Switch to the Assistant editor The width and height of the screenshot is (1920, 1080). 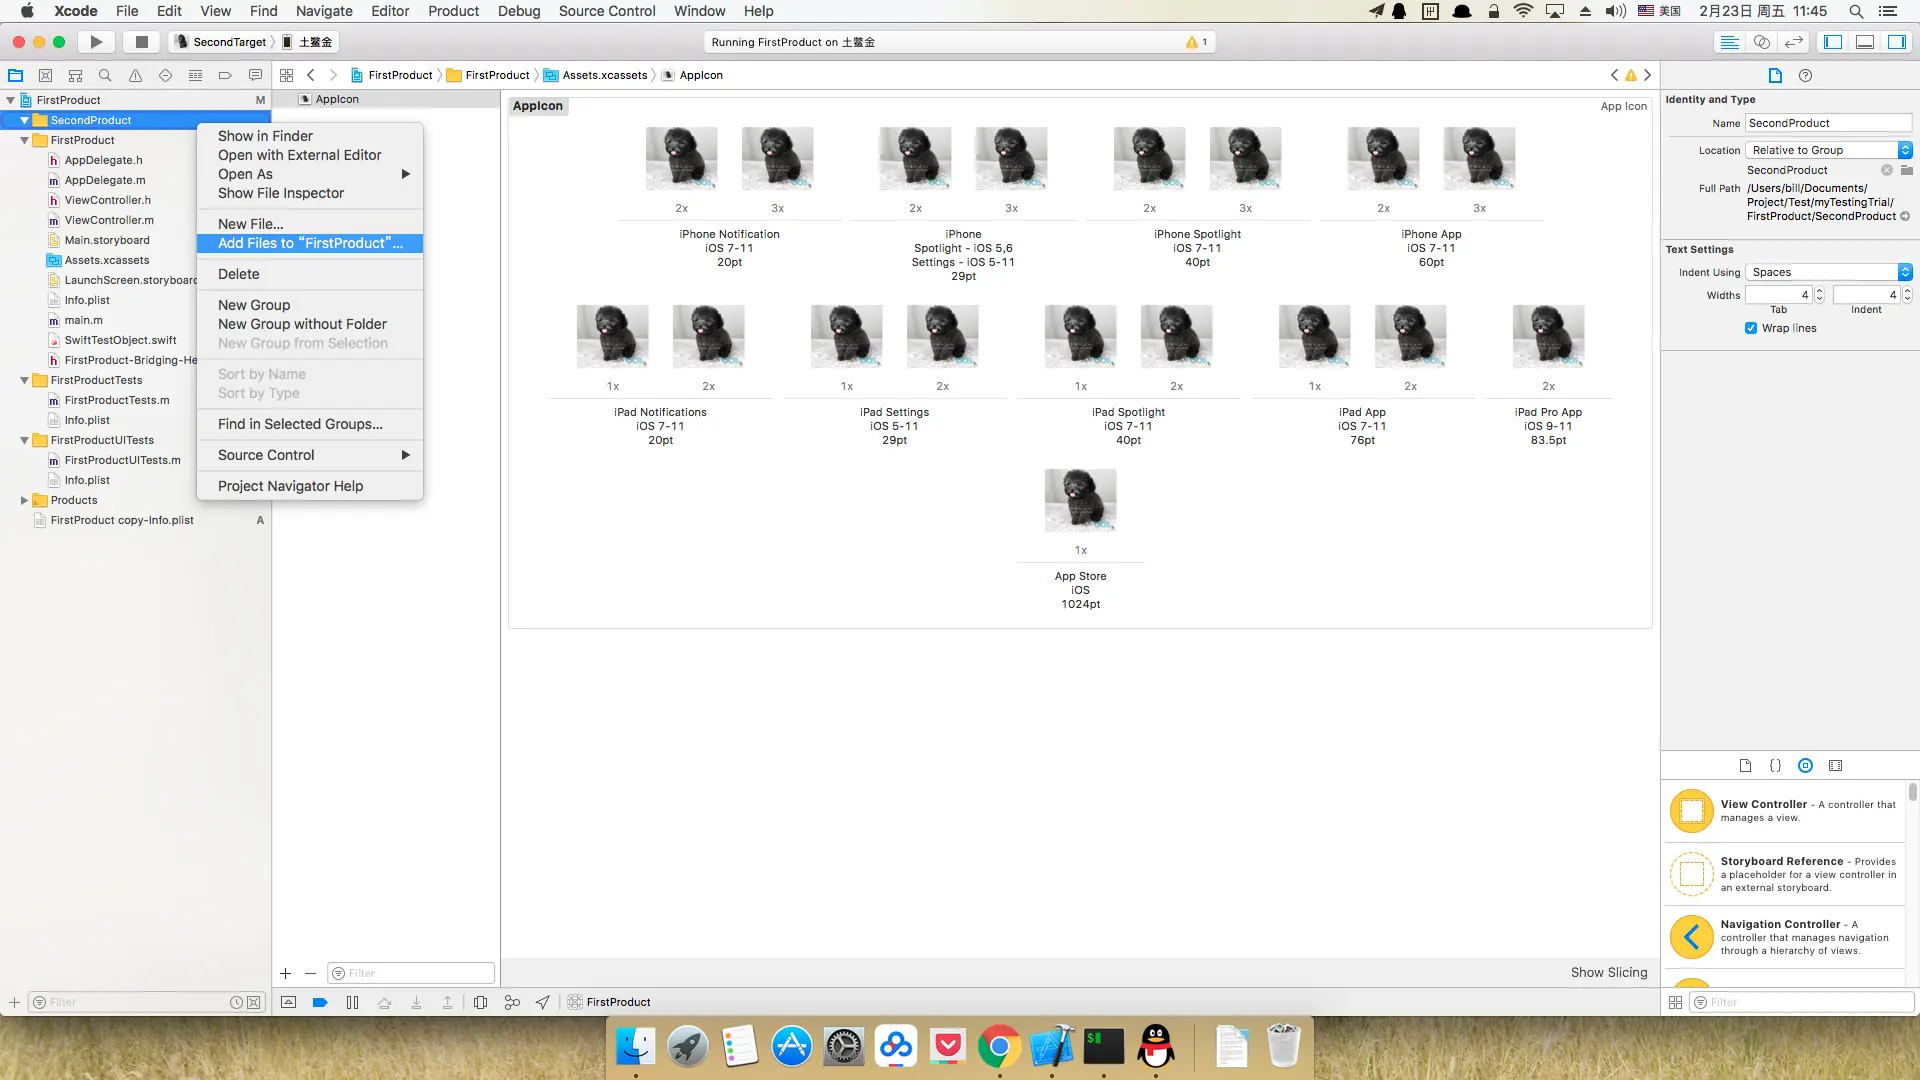click(1762, 42)
